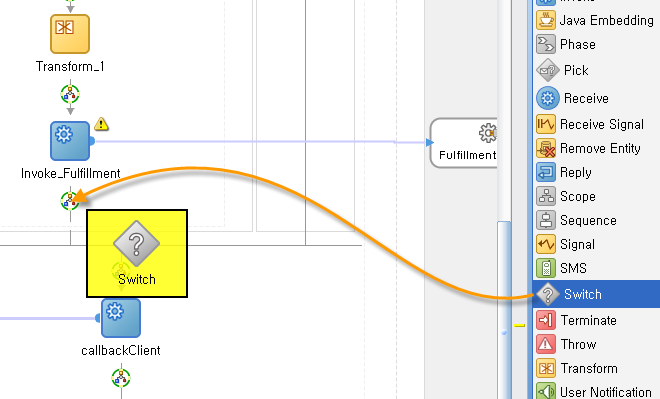
Task: Click the Receive palette icon
Action: (548, 98)
